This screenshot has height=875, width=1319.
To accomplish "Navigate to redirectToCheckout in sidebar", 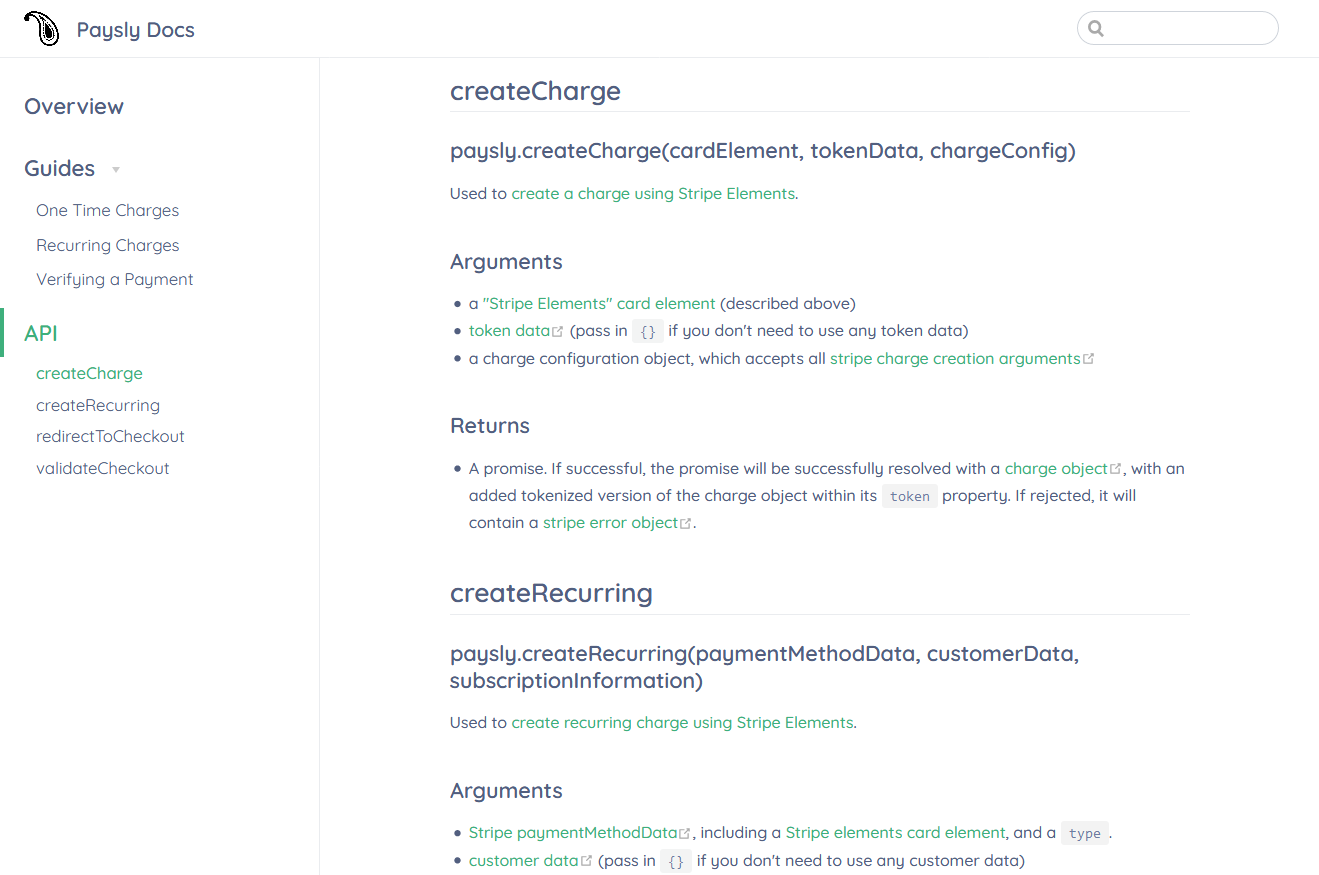I will (x=110, y=436).
